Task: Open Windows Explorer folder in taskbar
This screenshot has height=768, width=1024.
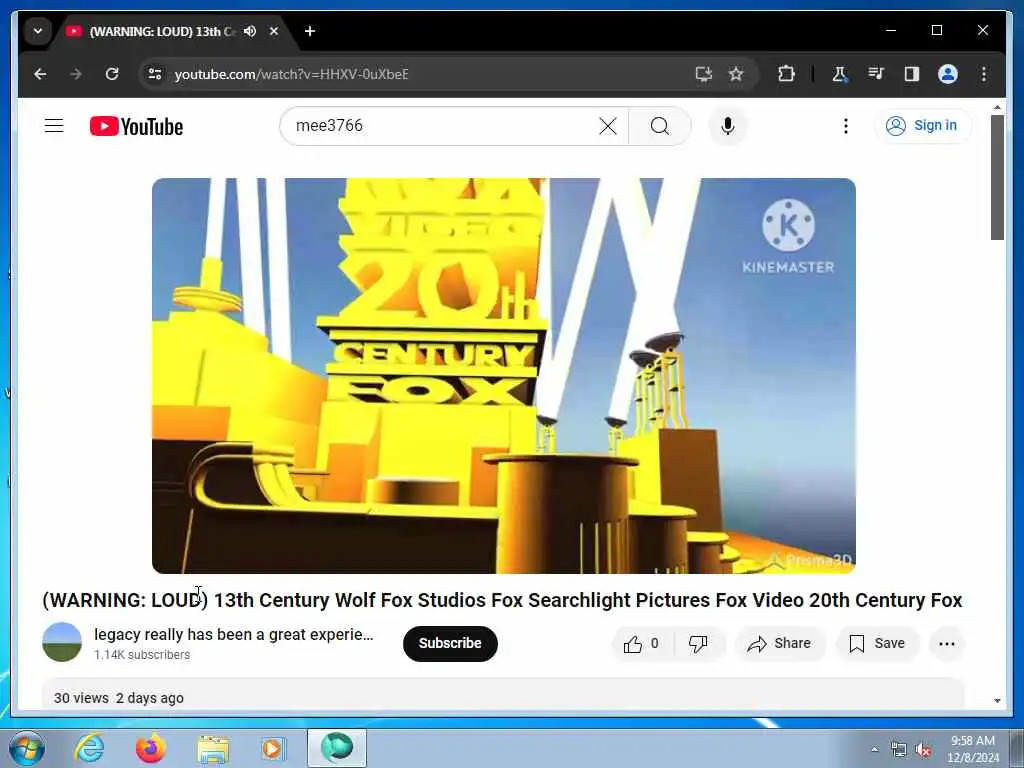Action: [x=213, y=750]
